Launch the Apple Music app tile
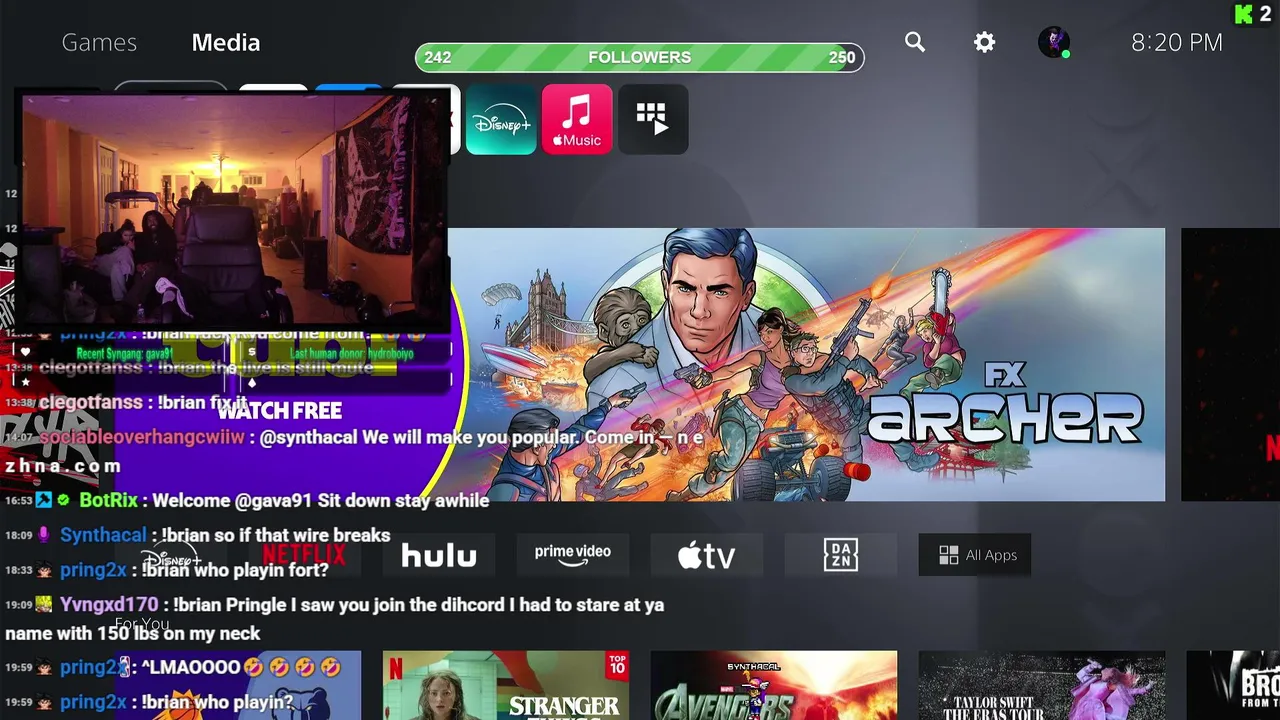The width and height of the screenshot is (1280, 720). [x=577, y=119]
